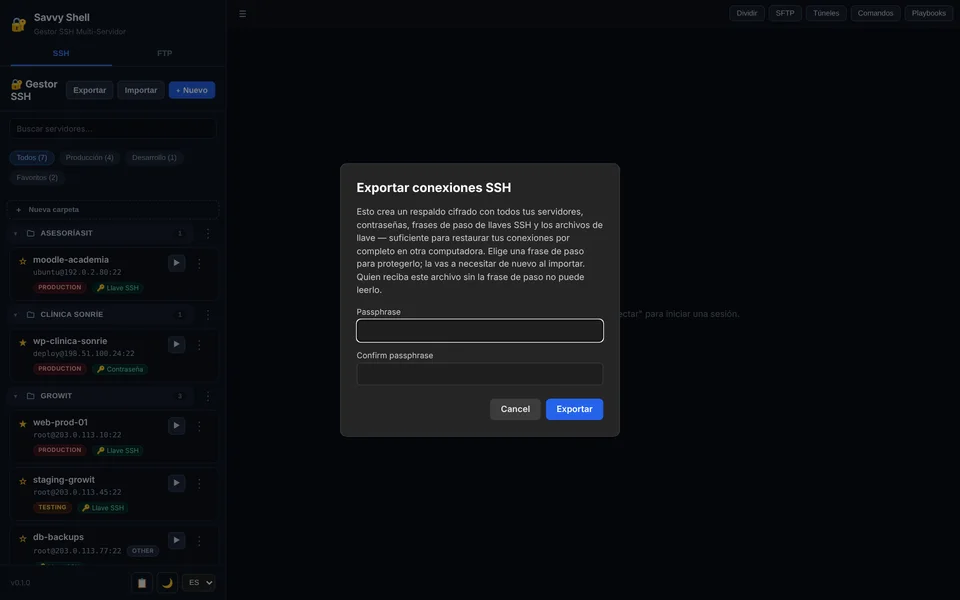
Task: Select the web-prod-01 server name
Action: [x=60, y=422]
